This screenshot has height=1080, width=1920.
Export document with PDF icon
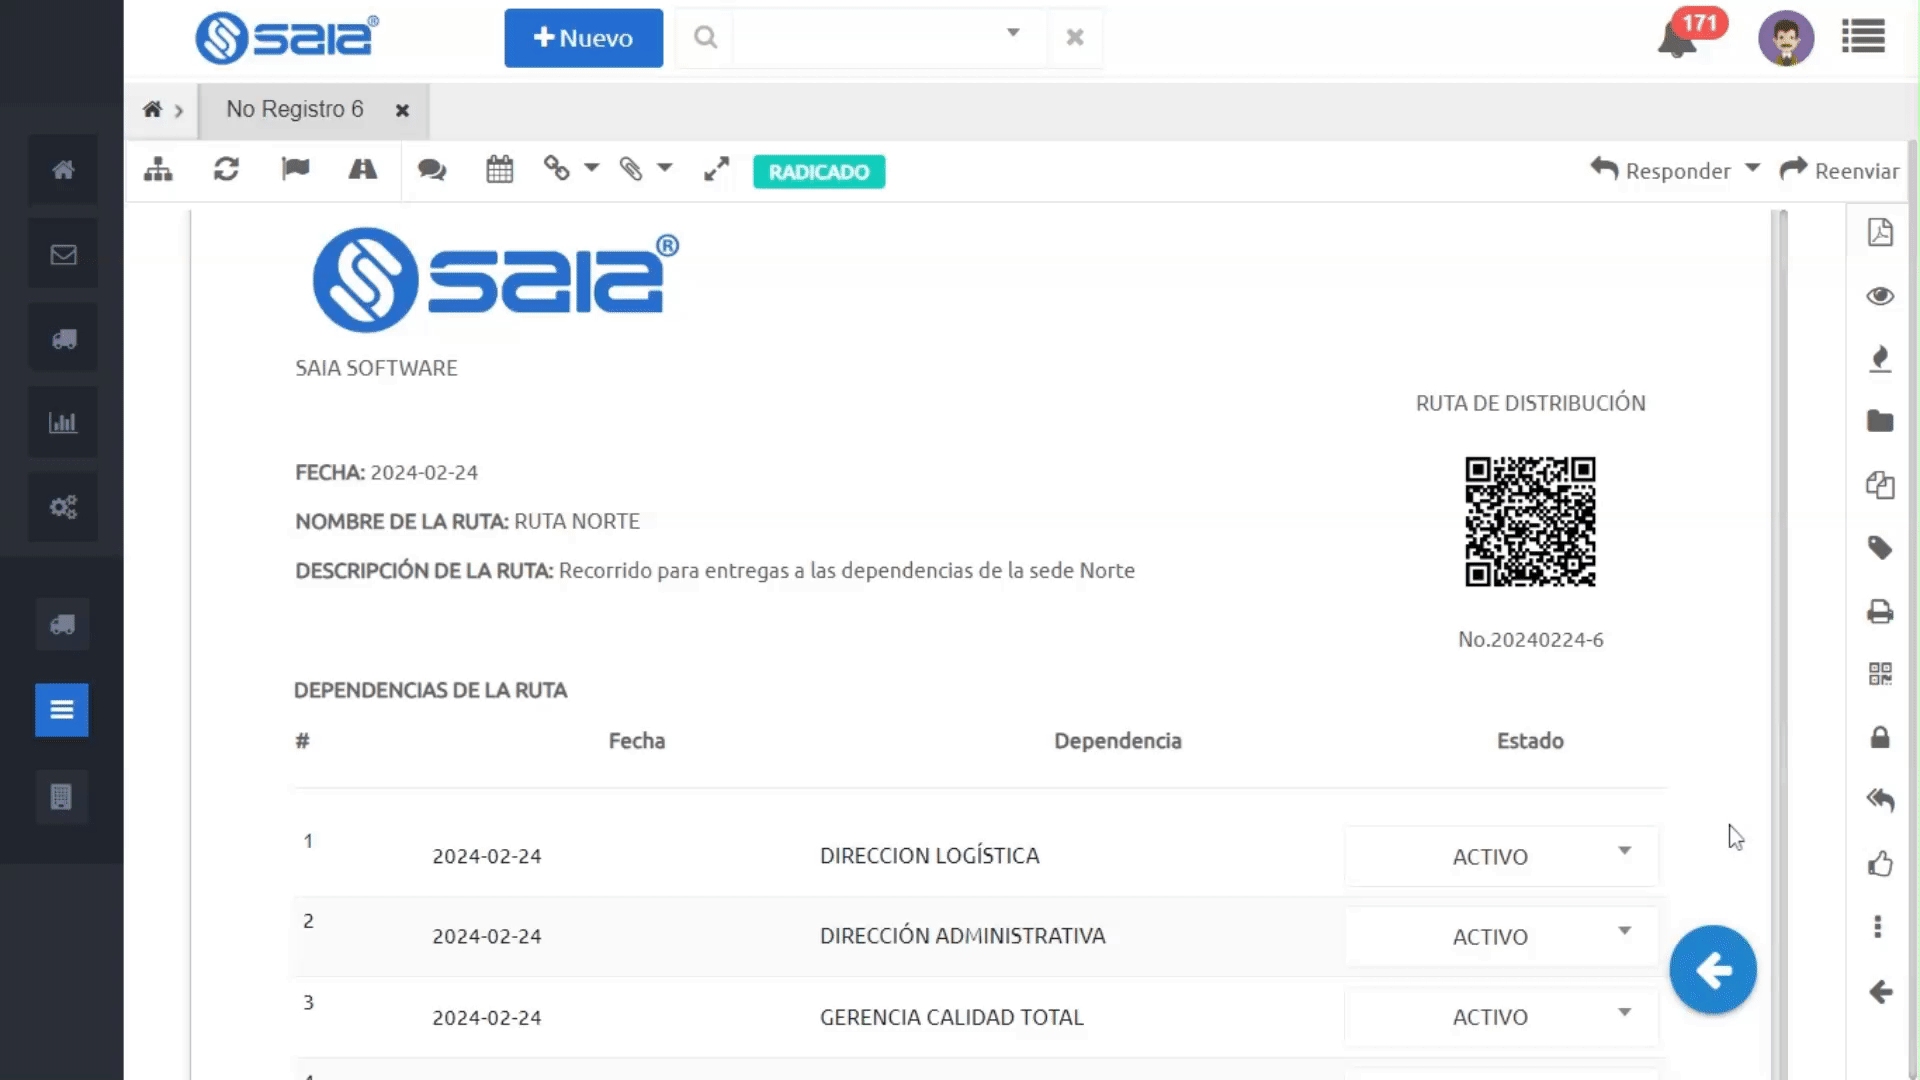pyautogui.click(x=1880, y=233)
